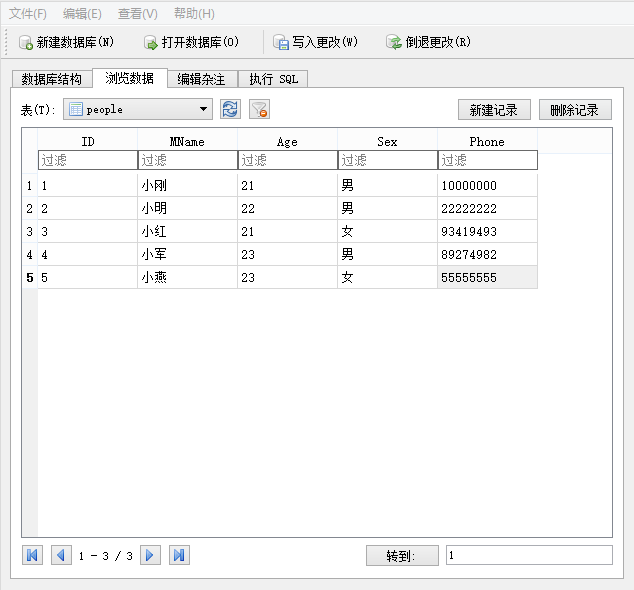This screenshot has height=590, width=634.
Task: Select phone cell 93419493
Action: (488, 232)
